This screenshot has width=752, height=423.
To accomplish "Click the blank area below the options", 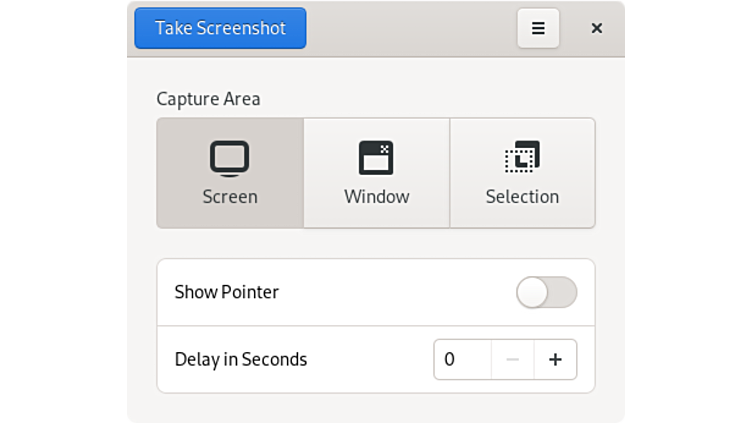I will coord(376,408).
